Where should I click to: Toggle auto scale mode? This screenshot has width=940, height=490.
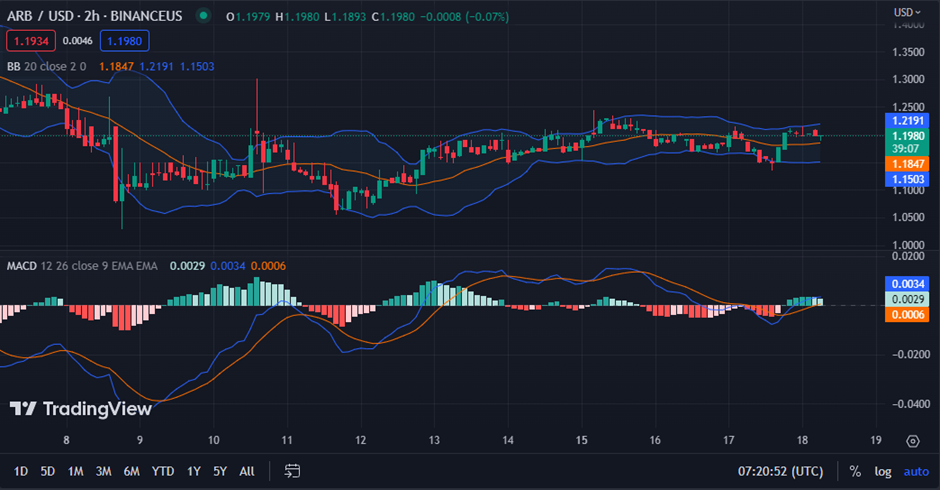tap(916, 471)
